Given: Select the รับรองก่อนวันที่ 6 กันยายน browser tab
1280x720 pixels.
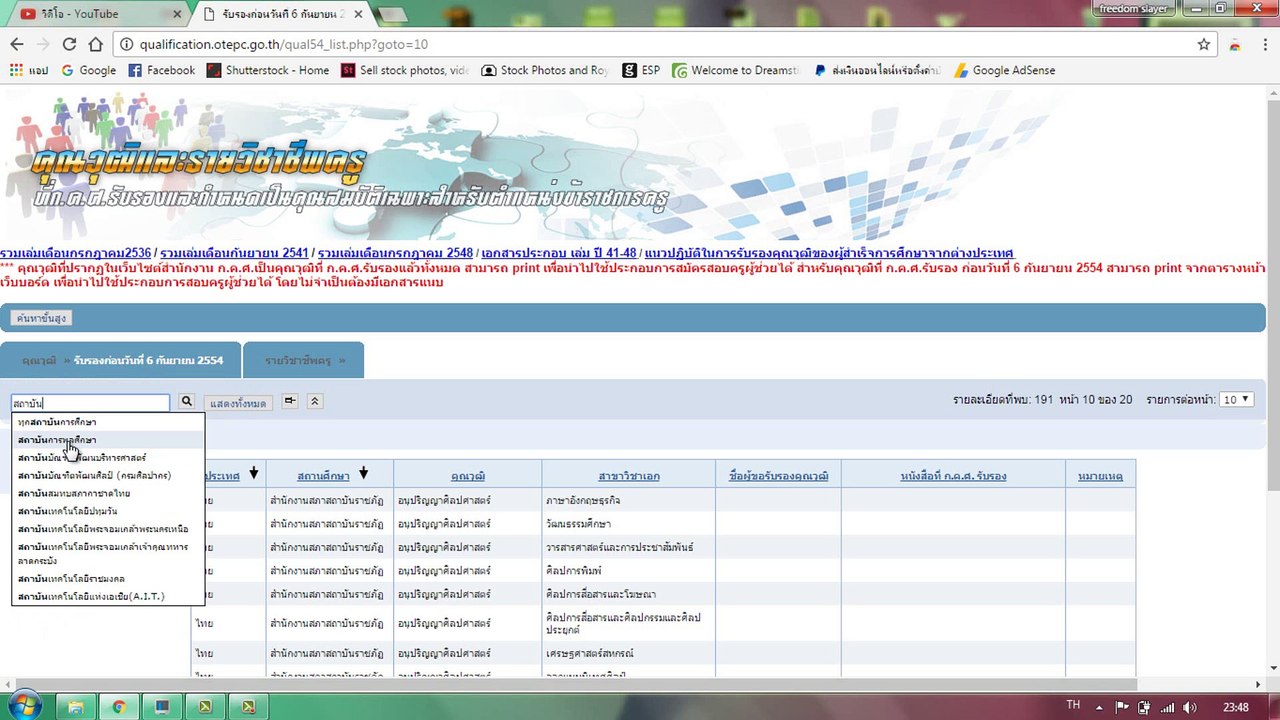Looking at the screenshot, I should (283, 14).
